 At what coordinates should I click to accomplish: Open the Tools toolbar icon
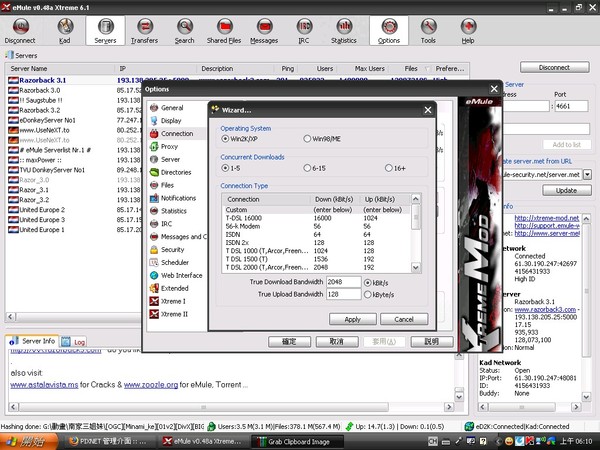(x=429, y=31)
